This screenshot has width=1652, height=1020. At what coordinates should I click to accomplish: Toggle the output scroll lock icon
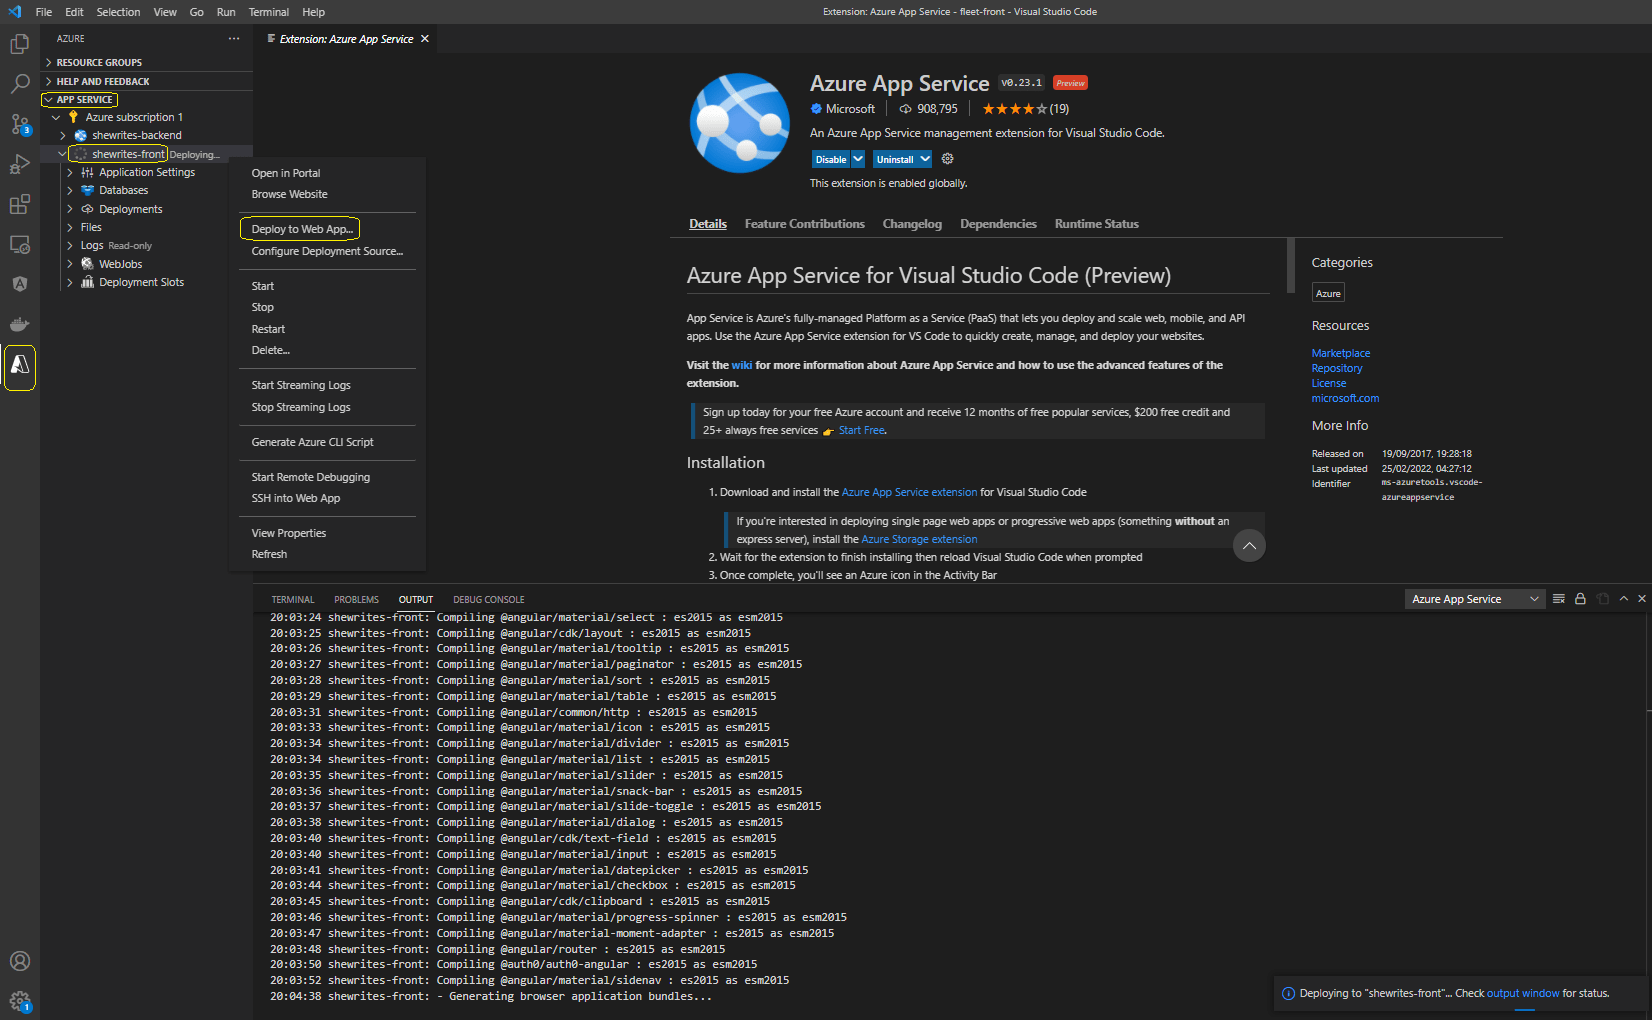tap(1580, 599)
